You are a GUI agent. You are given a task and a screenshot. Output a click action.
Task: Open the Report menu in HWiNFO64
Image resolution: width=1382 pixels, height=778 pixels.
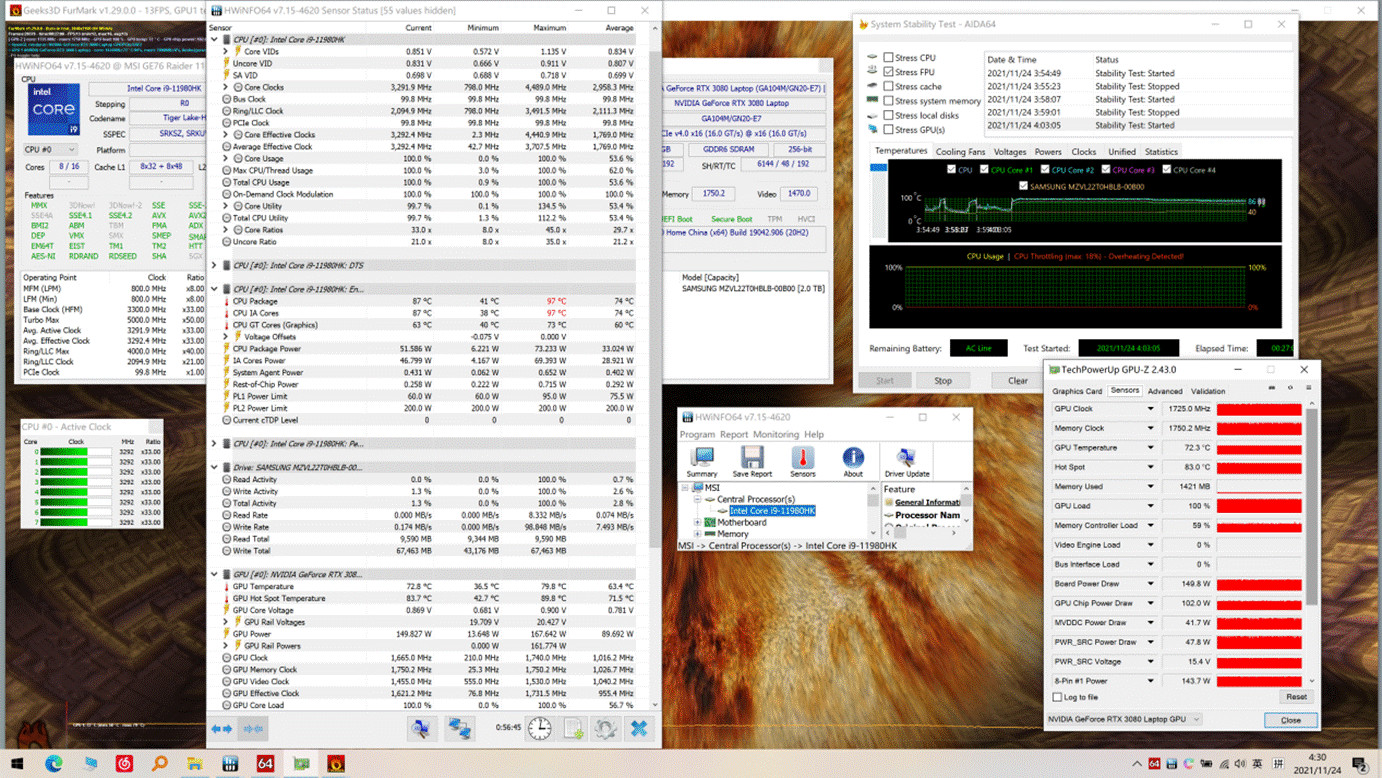click(x=734, y=434)
